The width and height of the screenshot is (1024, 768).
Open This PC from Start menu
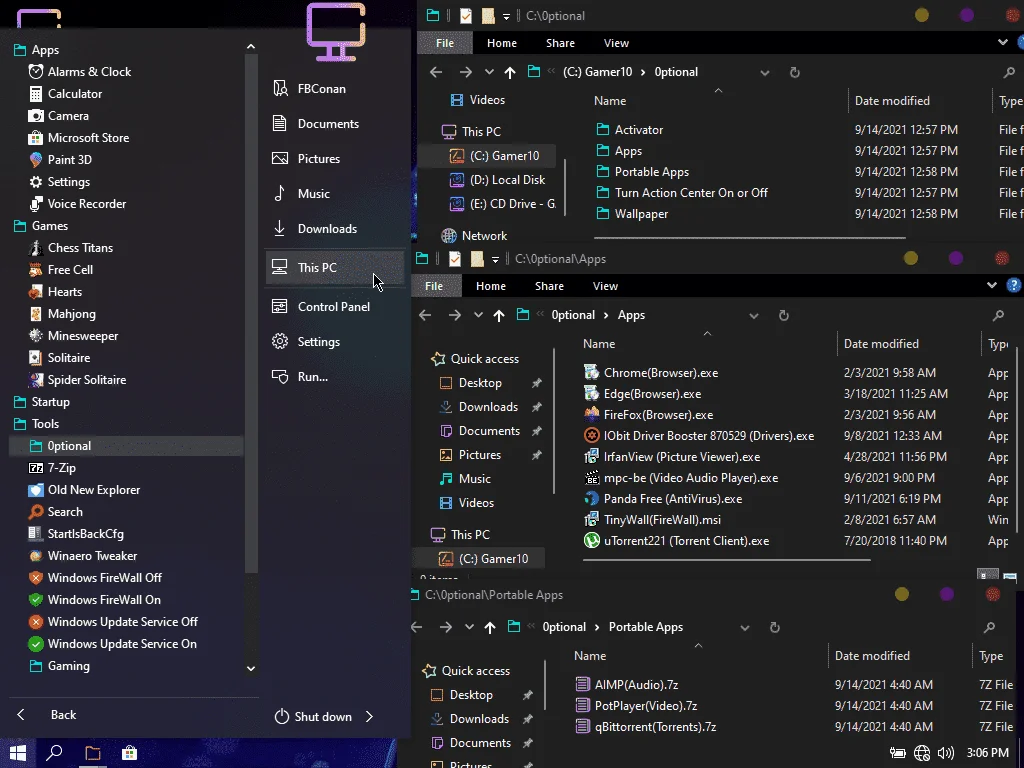[335, 268]
